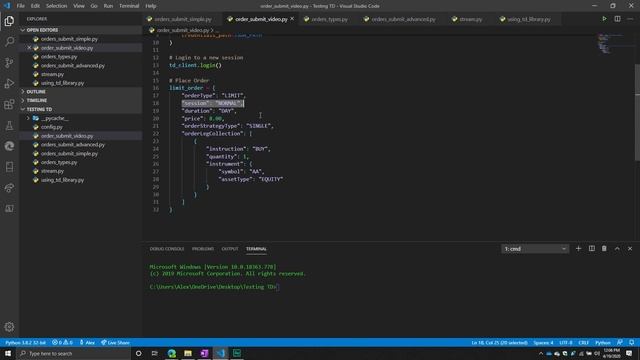The height and width of the screenshot is (360, 640).
Task: Show the Output panel tab
Action: [230, 249]
